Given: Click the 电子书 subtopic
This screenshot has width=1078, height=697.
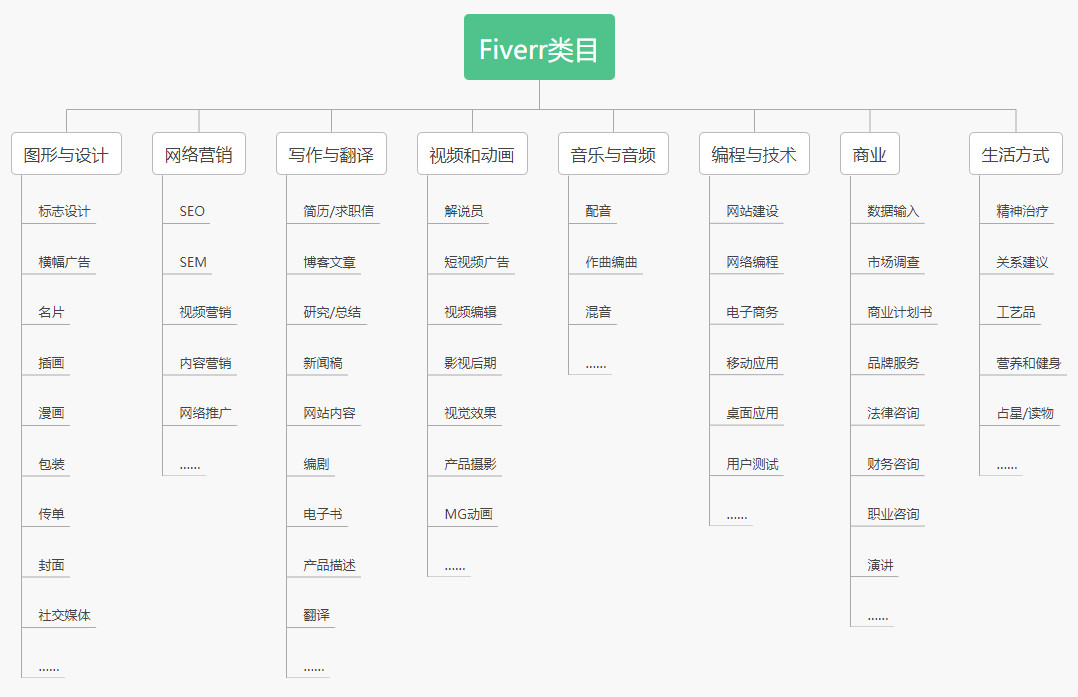Looking at the screenshot, I should point(322,514).
